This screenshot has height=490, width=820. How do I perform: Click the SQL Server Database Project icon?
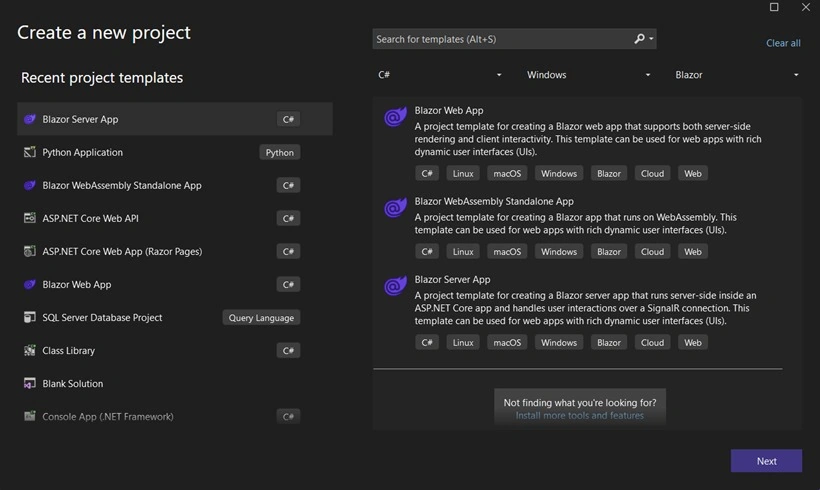30,317
